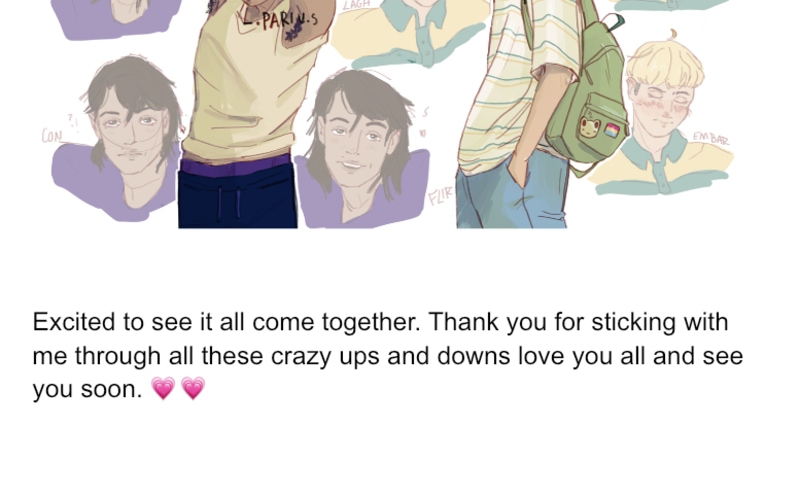The image size is (800, 494).
Task: Click the blushing blond character portrait
Action: click(663, 117)
